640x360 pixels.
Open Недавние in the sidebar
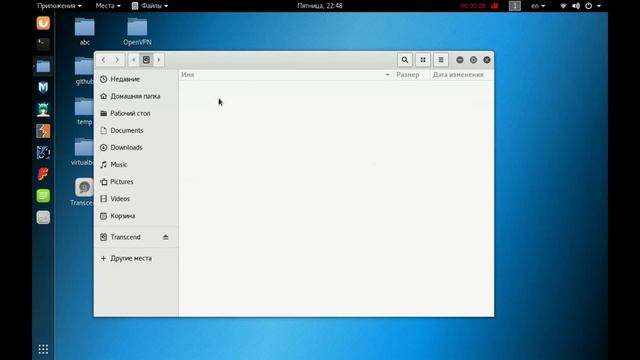136,79
